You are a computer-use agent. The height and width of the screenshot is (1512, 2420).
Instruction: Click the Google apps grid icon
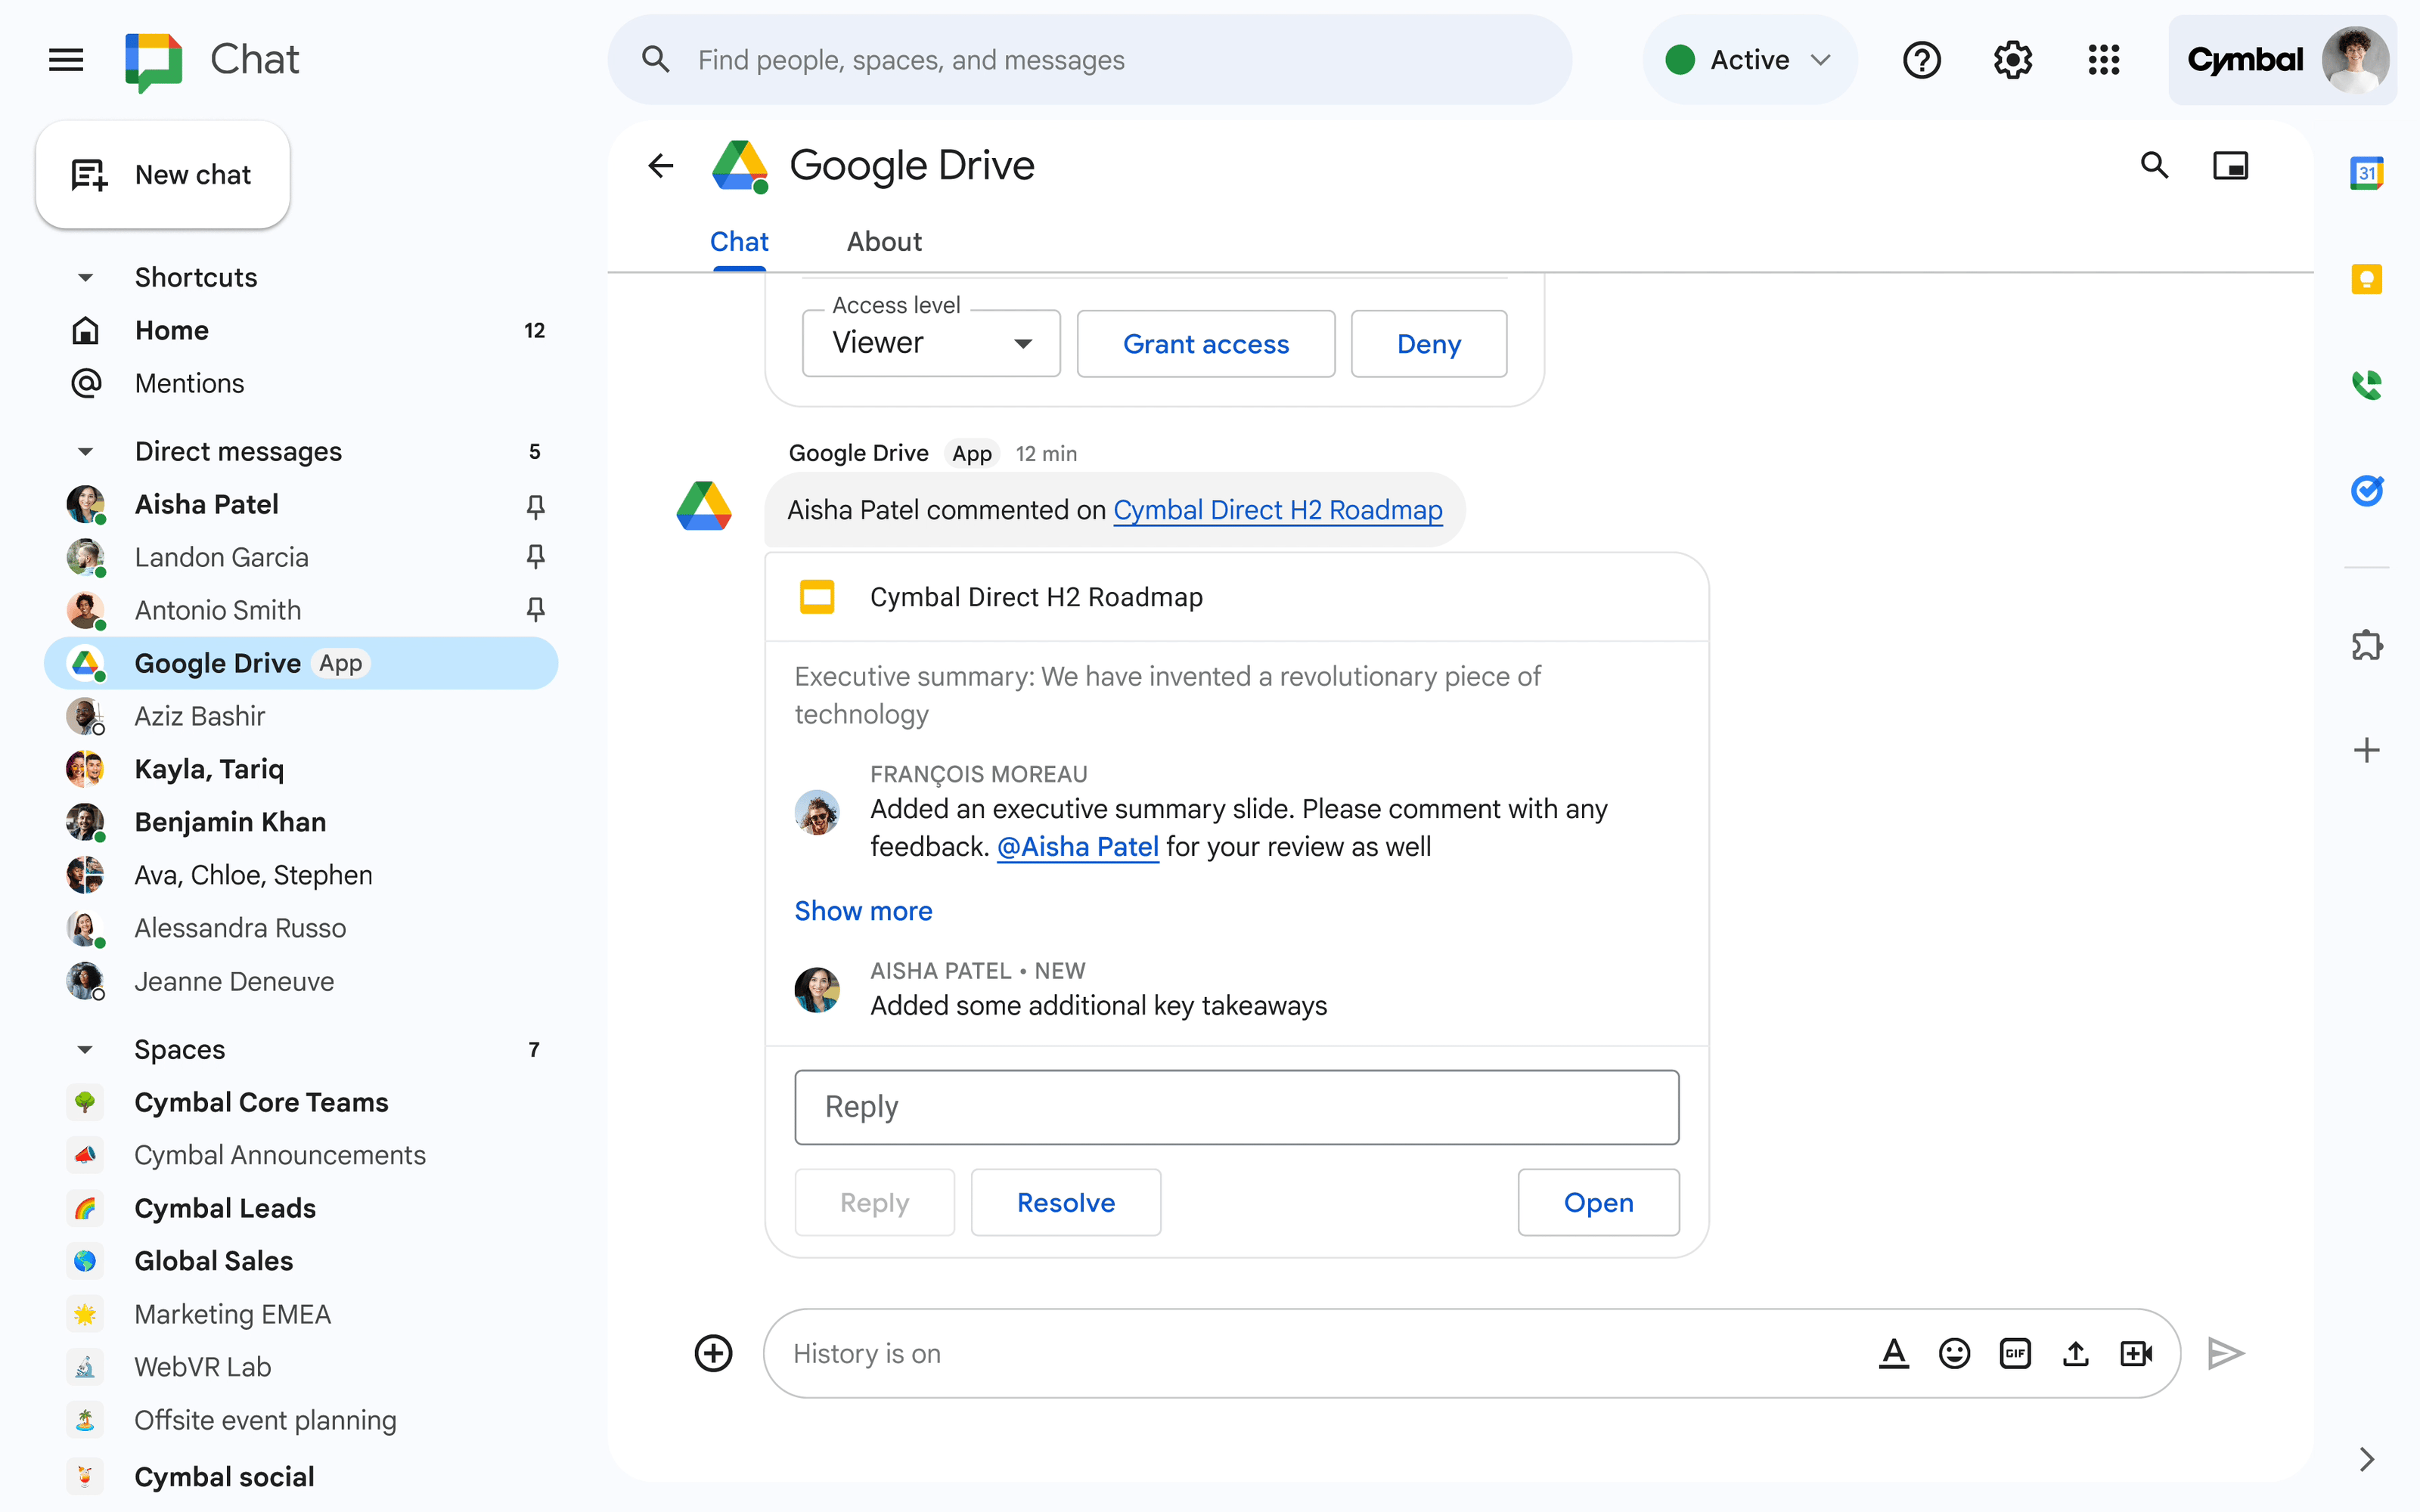[x=2103, y=59]
